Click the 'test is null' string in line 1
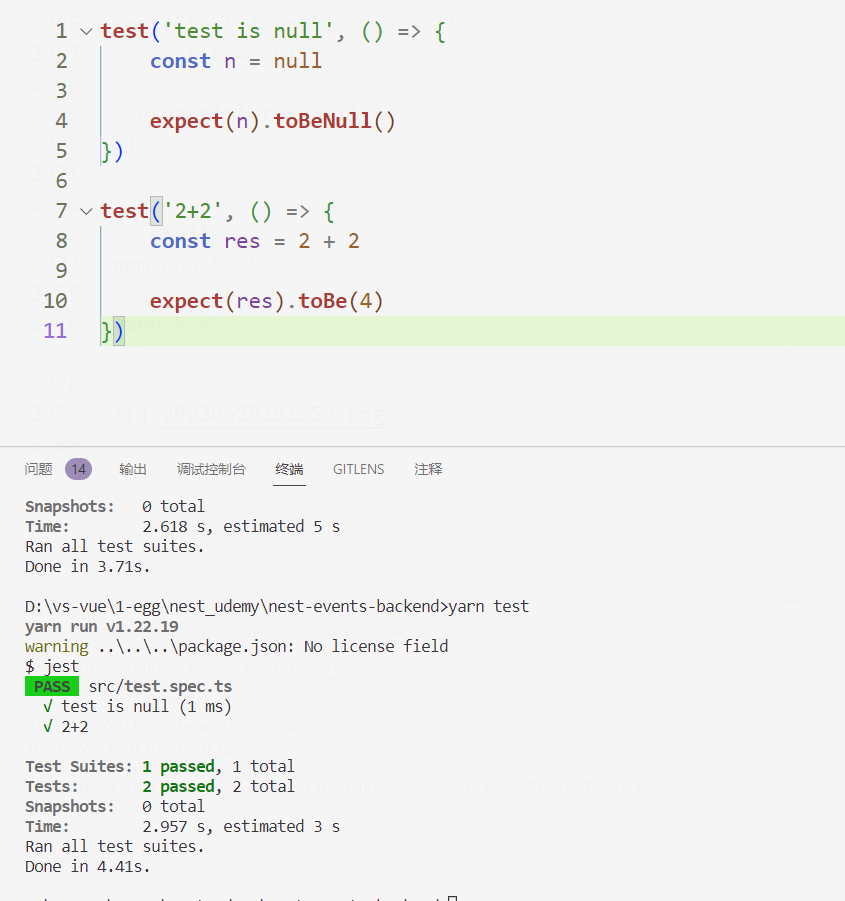This screenshot has height=901, width=845. point(242,31)
